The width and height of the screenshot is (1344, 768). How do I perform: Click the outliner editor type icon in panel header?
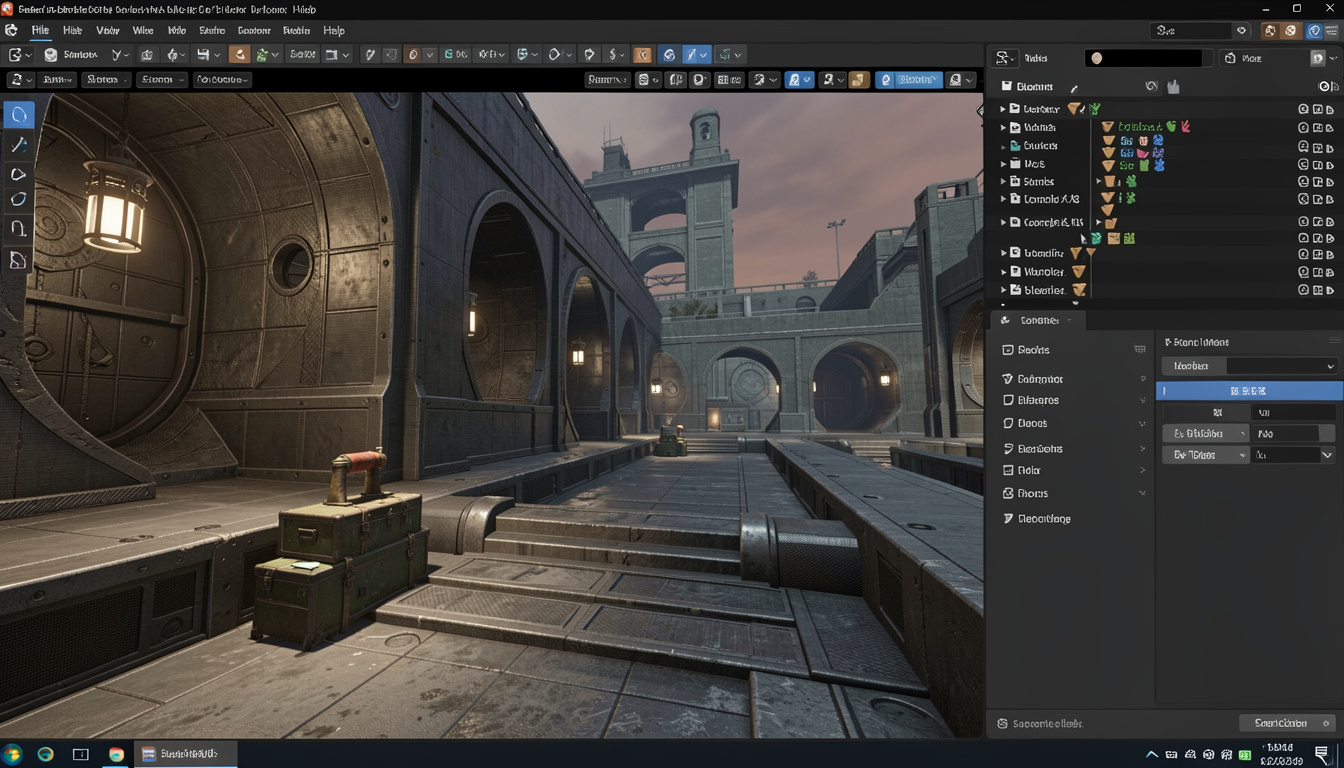(x=1005, y=58)
